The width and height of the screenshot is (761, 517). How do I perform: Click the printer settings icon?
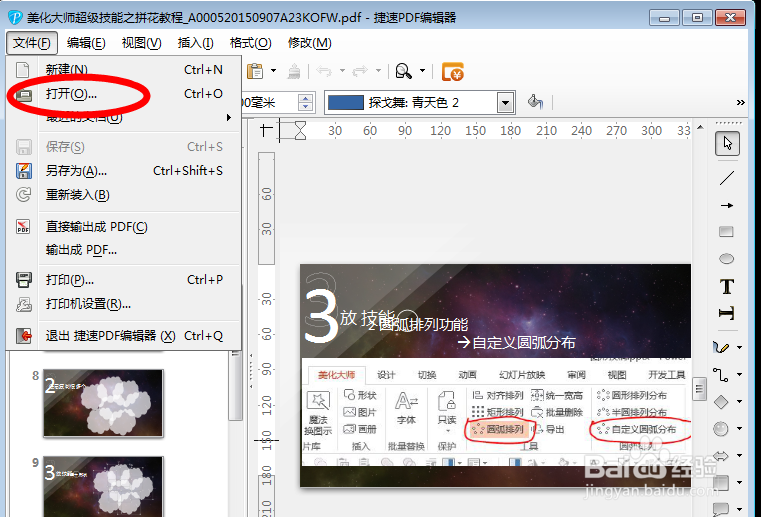tap(23, 304)
